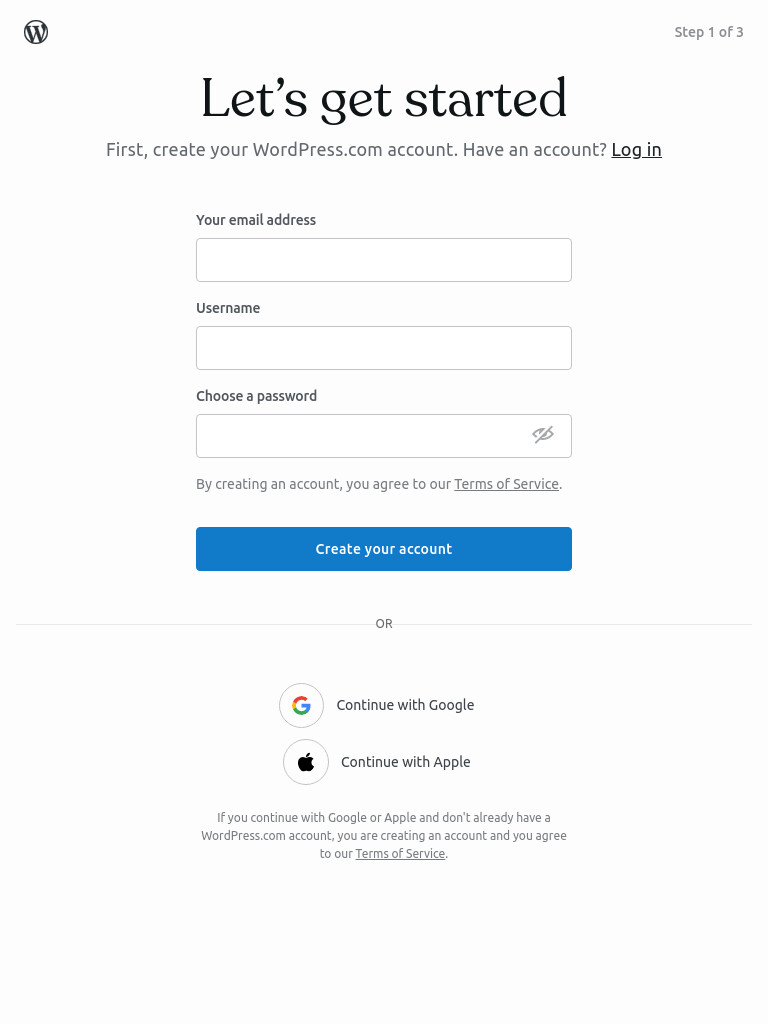
Task: Open Terms of Service link below password
Action: click(506, 484)
